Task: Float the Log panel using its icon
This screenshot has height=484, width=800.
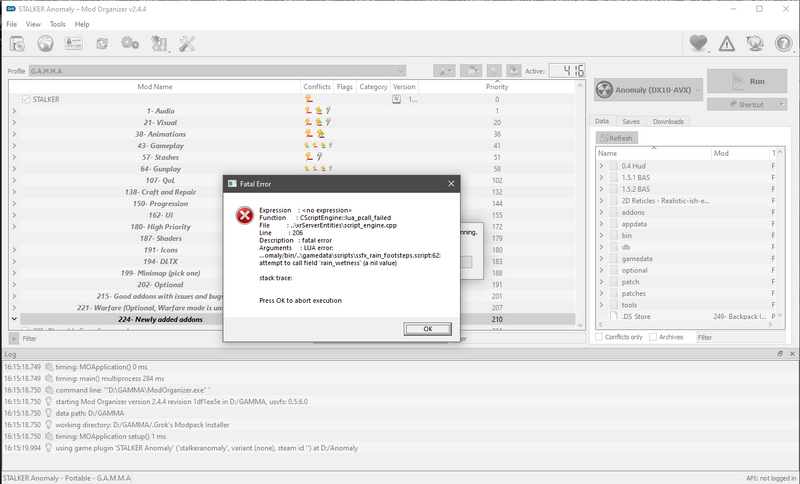Action: click(x=780, y=353)
